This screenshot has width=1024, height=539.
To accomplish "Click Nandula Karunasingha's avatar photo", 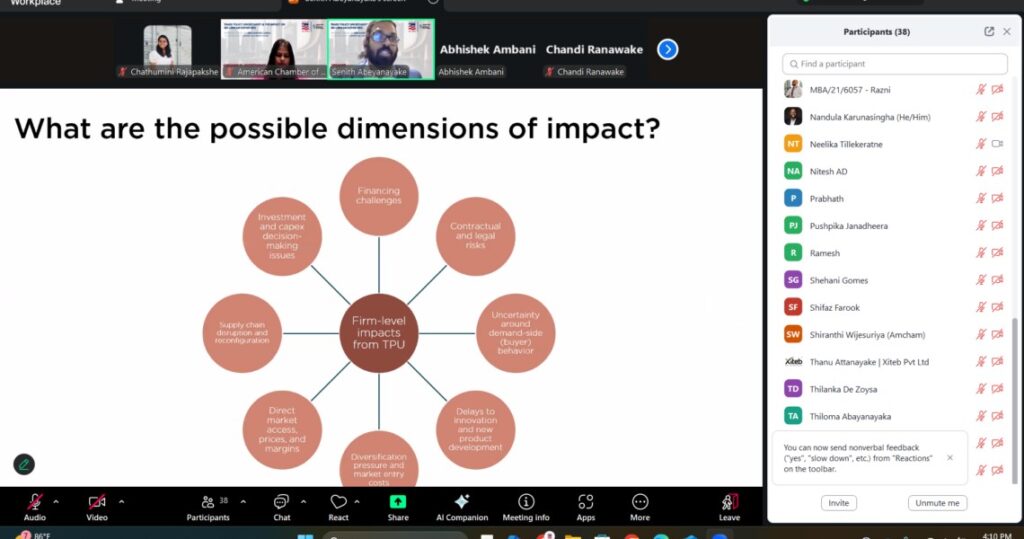I will click(x=793, y=117).
